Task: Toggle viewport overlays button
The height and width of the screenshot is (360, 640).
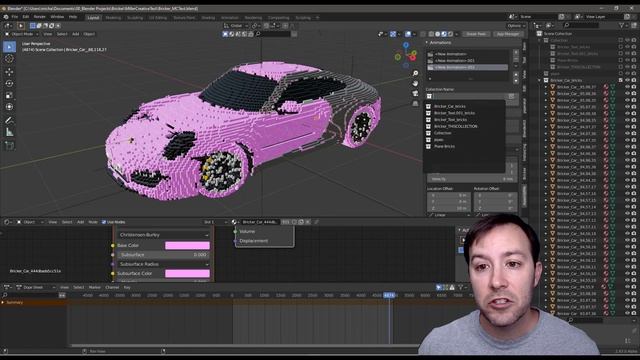Action: pyautogui.click(x=408, y=34)
